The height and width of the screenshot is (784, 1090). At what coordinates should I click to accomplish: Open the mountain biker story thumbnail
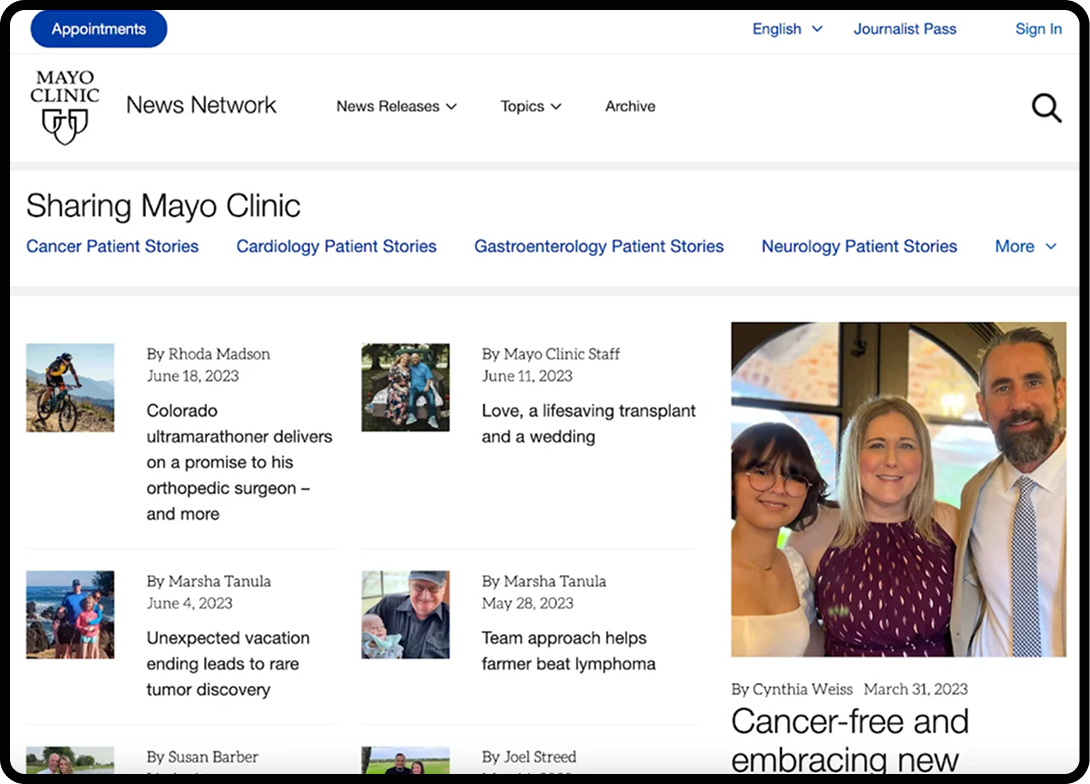click(70, 387)
